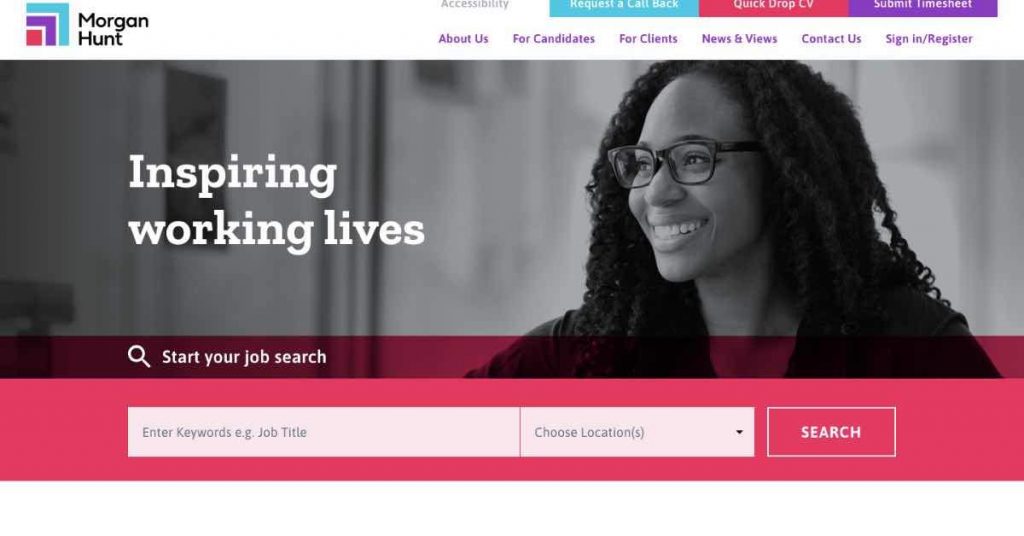Click the magnifying glass search icon
This screenshot has height=536, width=1024.
[138, 356]
